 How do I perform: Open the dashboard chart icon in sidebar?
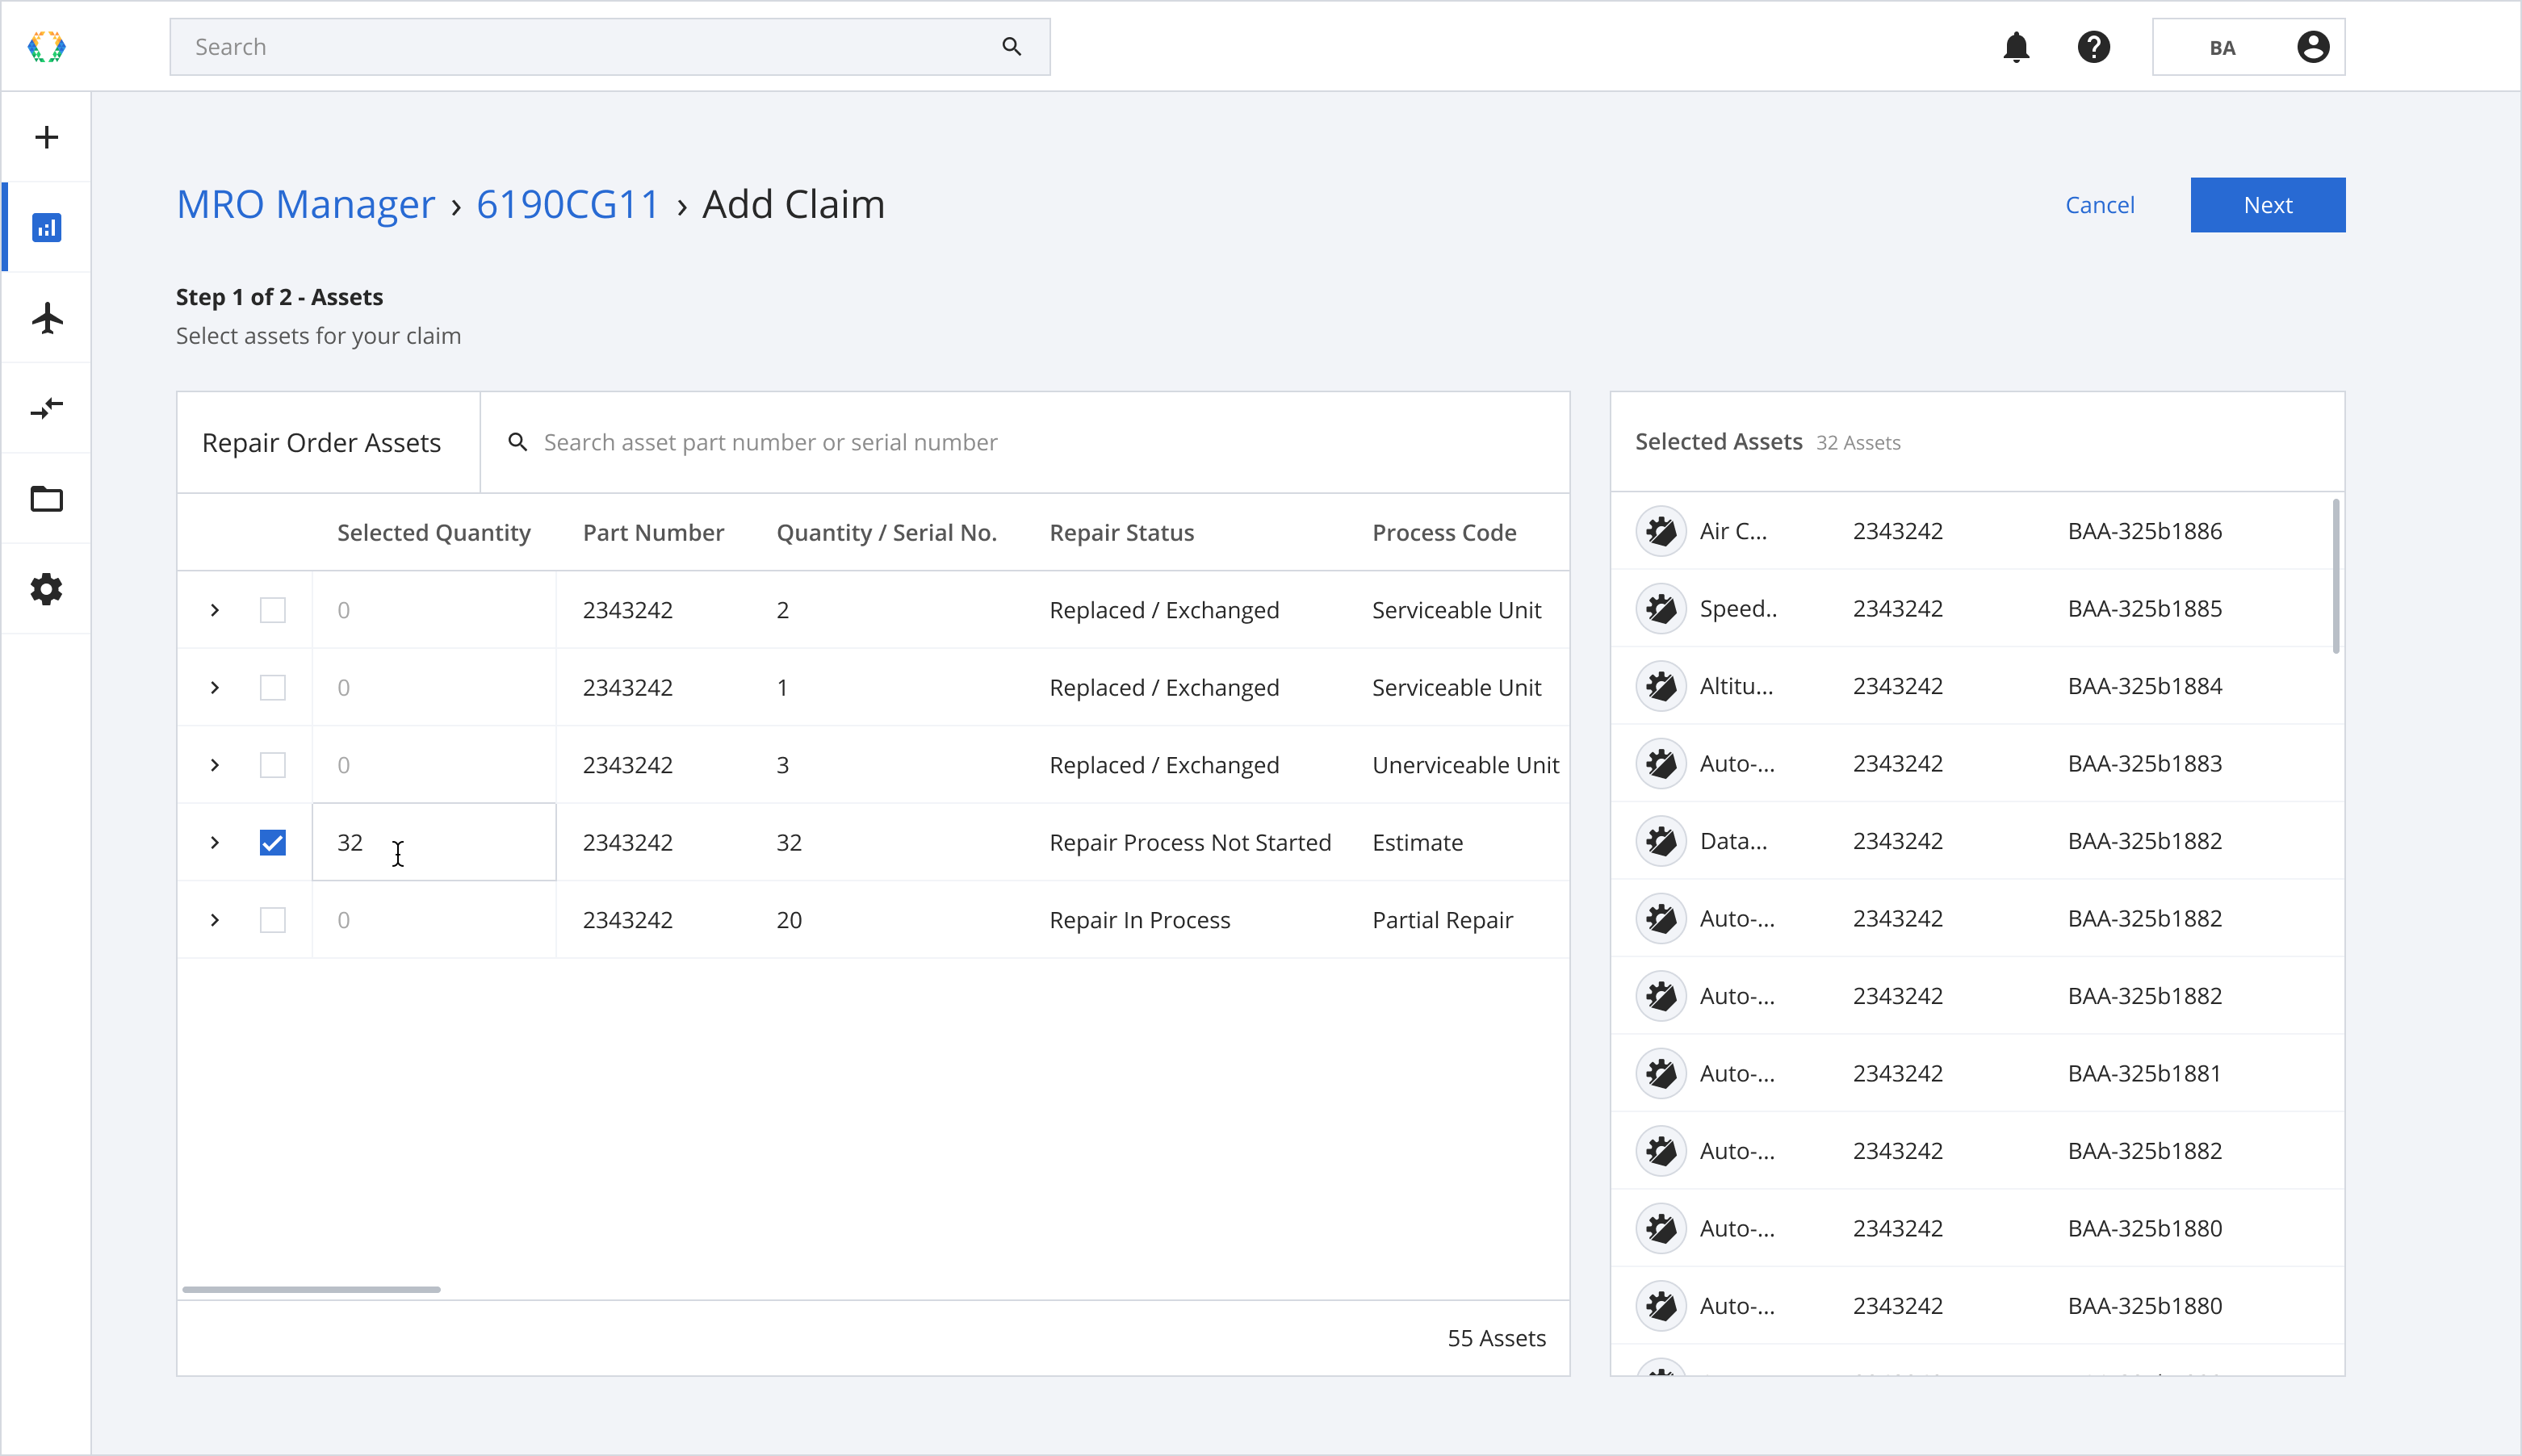click(46, 228)
